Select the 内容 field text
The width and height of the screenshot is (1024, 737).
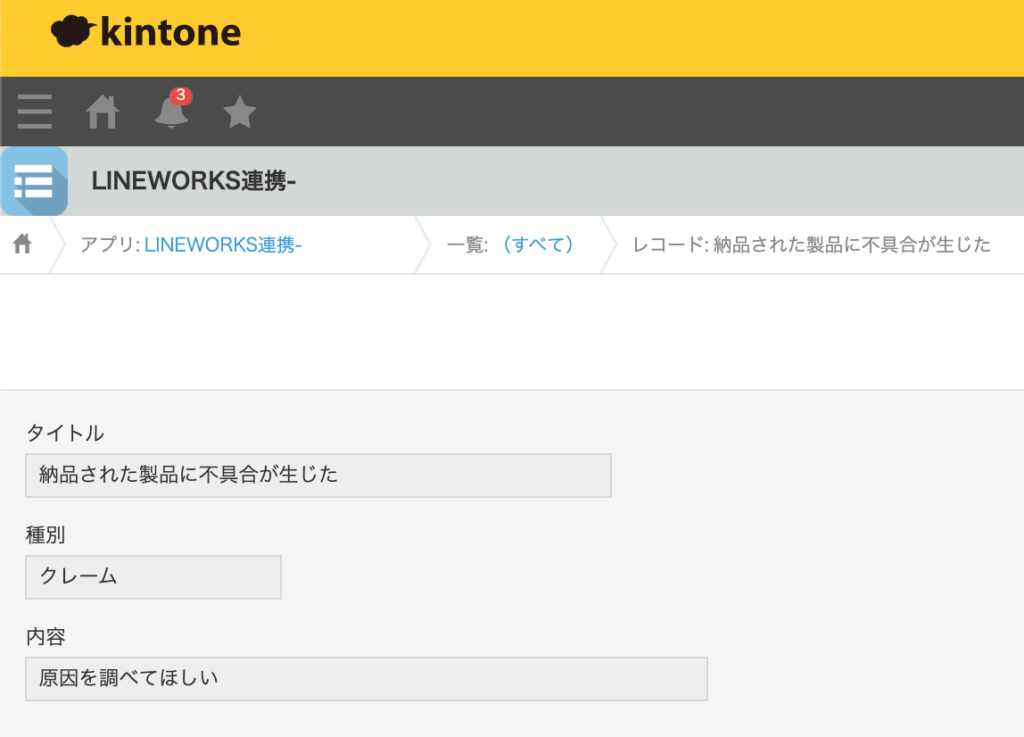(366, 679)
